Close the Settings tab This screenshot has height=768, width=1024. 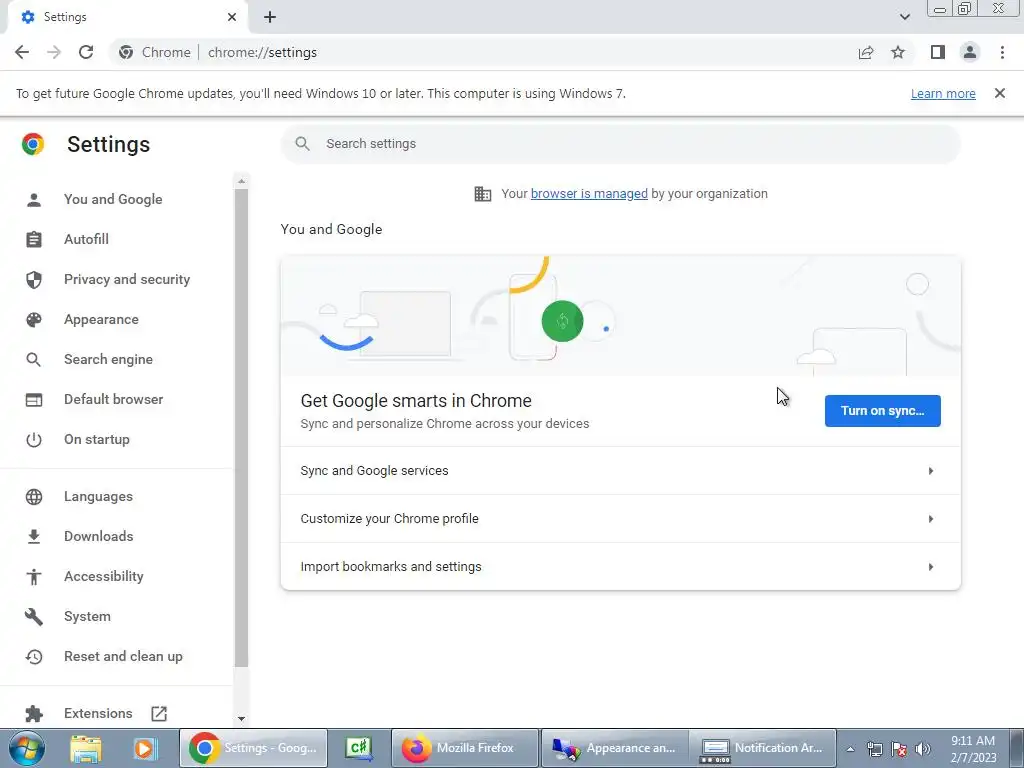232,17
